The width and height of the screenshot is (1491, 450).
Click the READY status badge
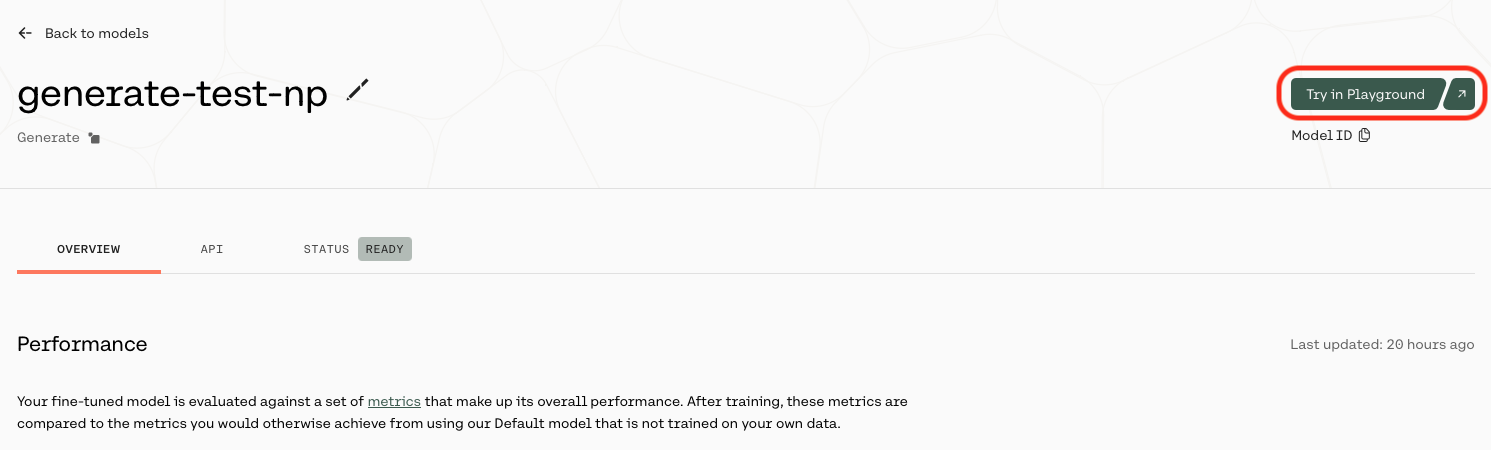[x=384, y=249]
